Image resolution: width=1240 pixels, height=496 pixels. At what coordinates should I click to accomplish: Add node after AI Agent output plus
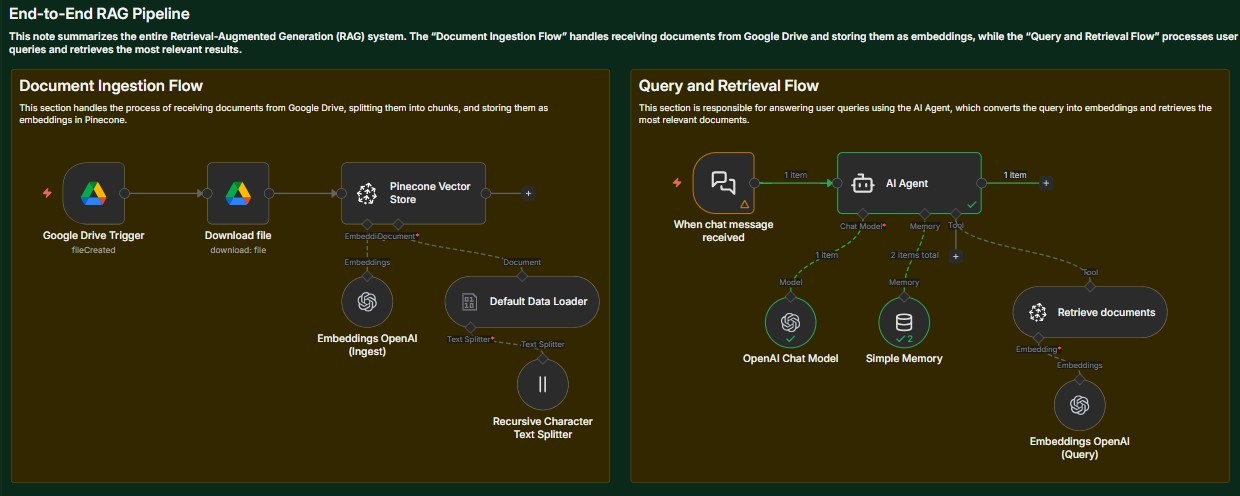point(1045,183)
